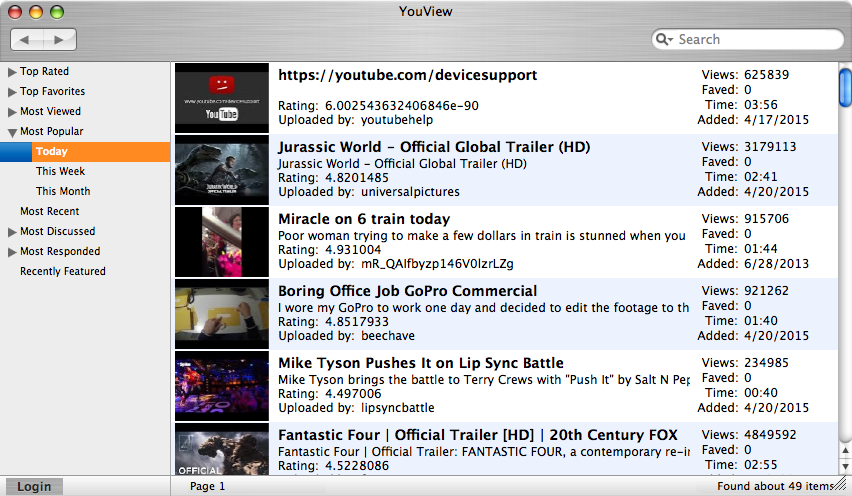Open the Miracle on 6 train thumbnail
Image resolution: width=852 pixels, height=496 pixels.
pos(222,242)
